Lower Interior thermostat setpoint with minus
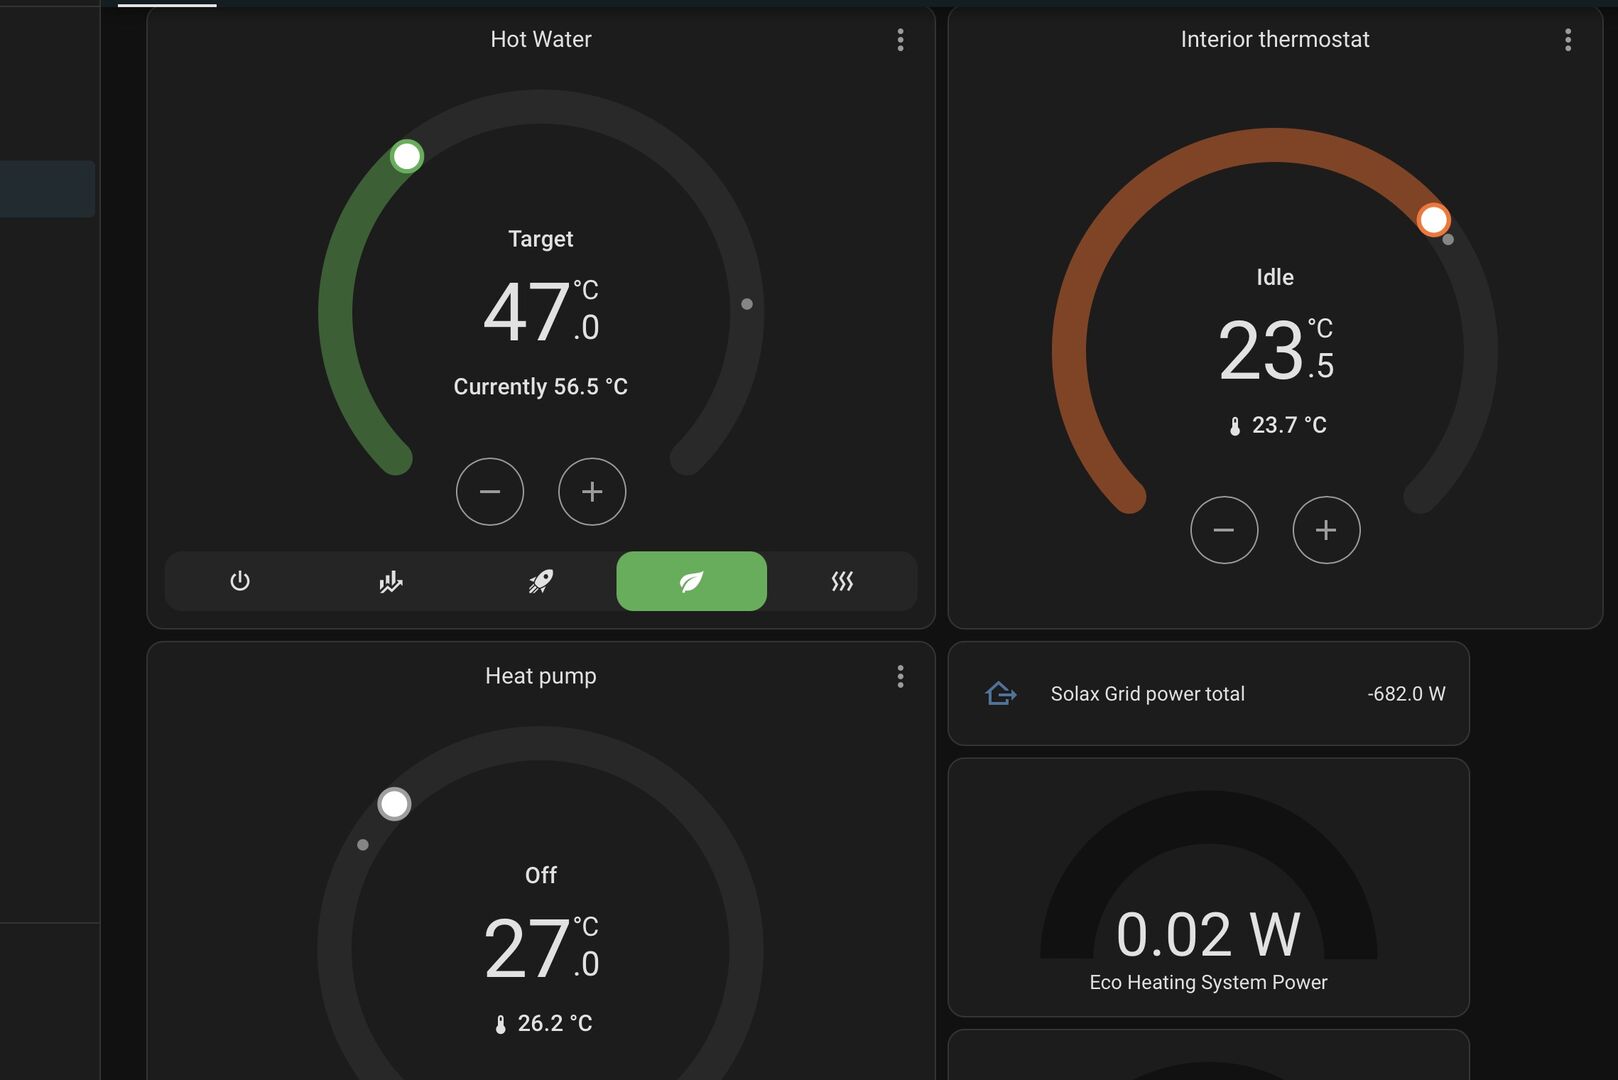Screen dimensions: 1618x1080 click(1224, 530)
